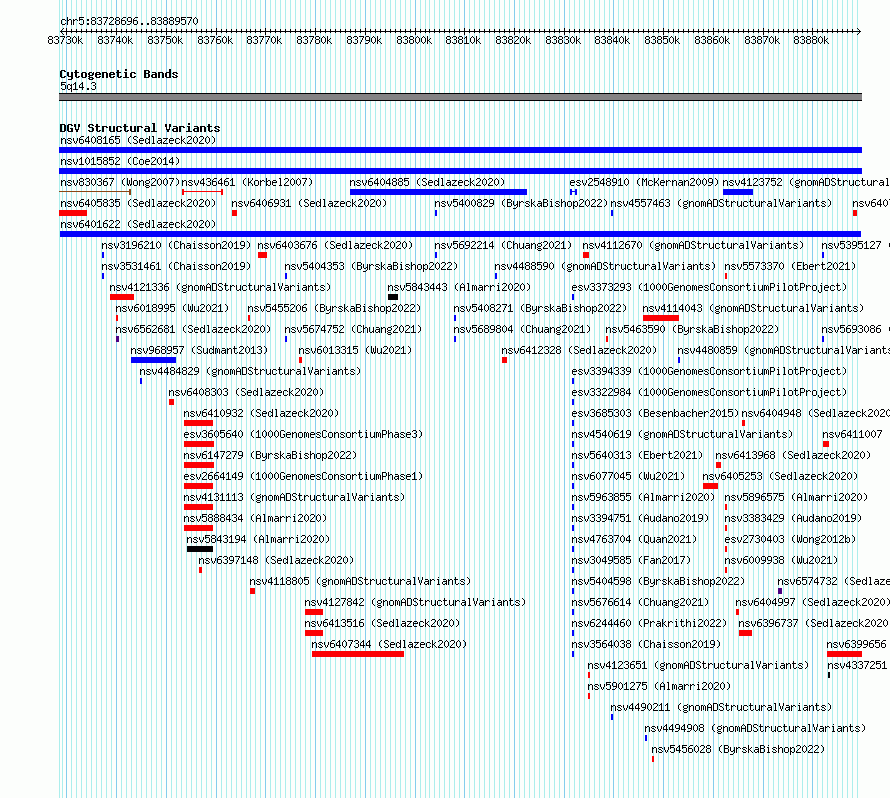Click nsv4131113 gnomAD variant label
This screenshot has width=890, height=798.
293,497
